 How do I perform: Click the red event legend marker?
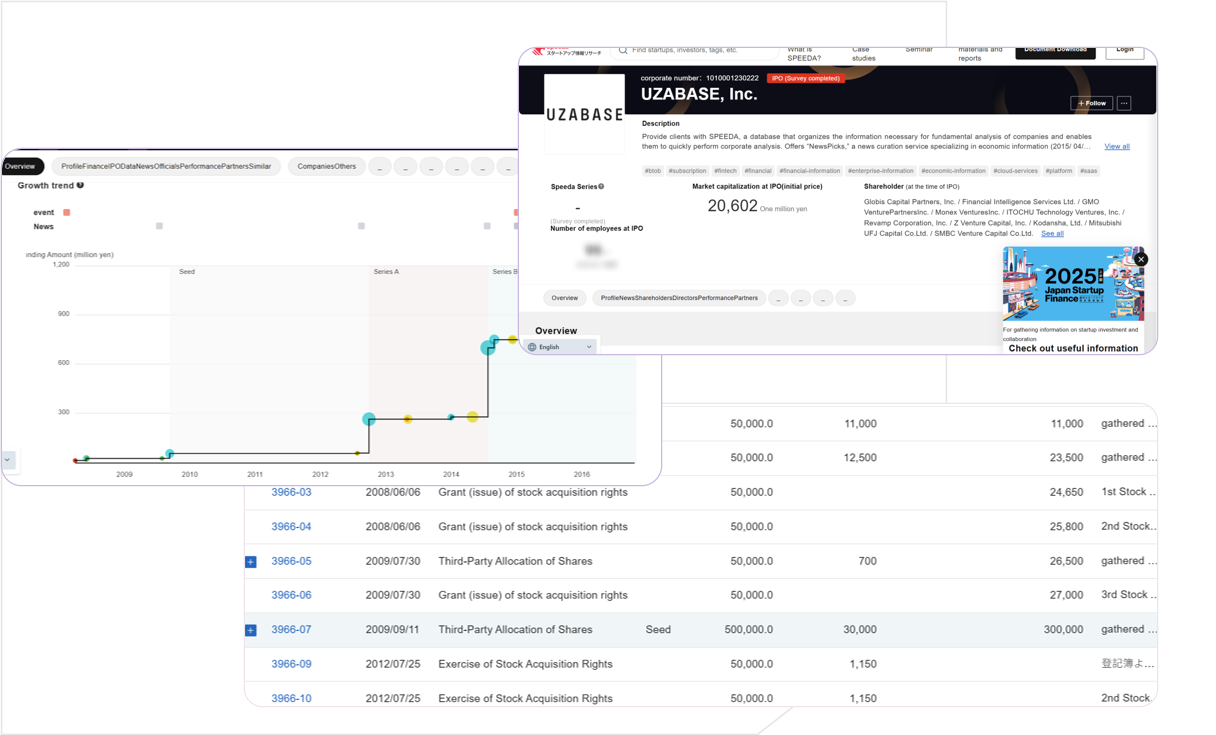pos(67,212)
